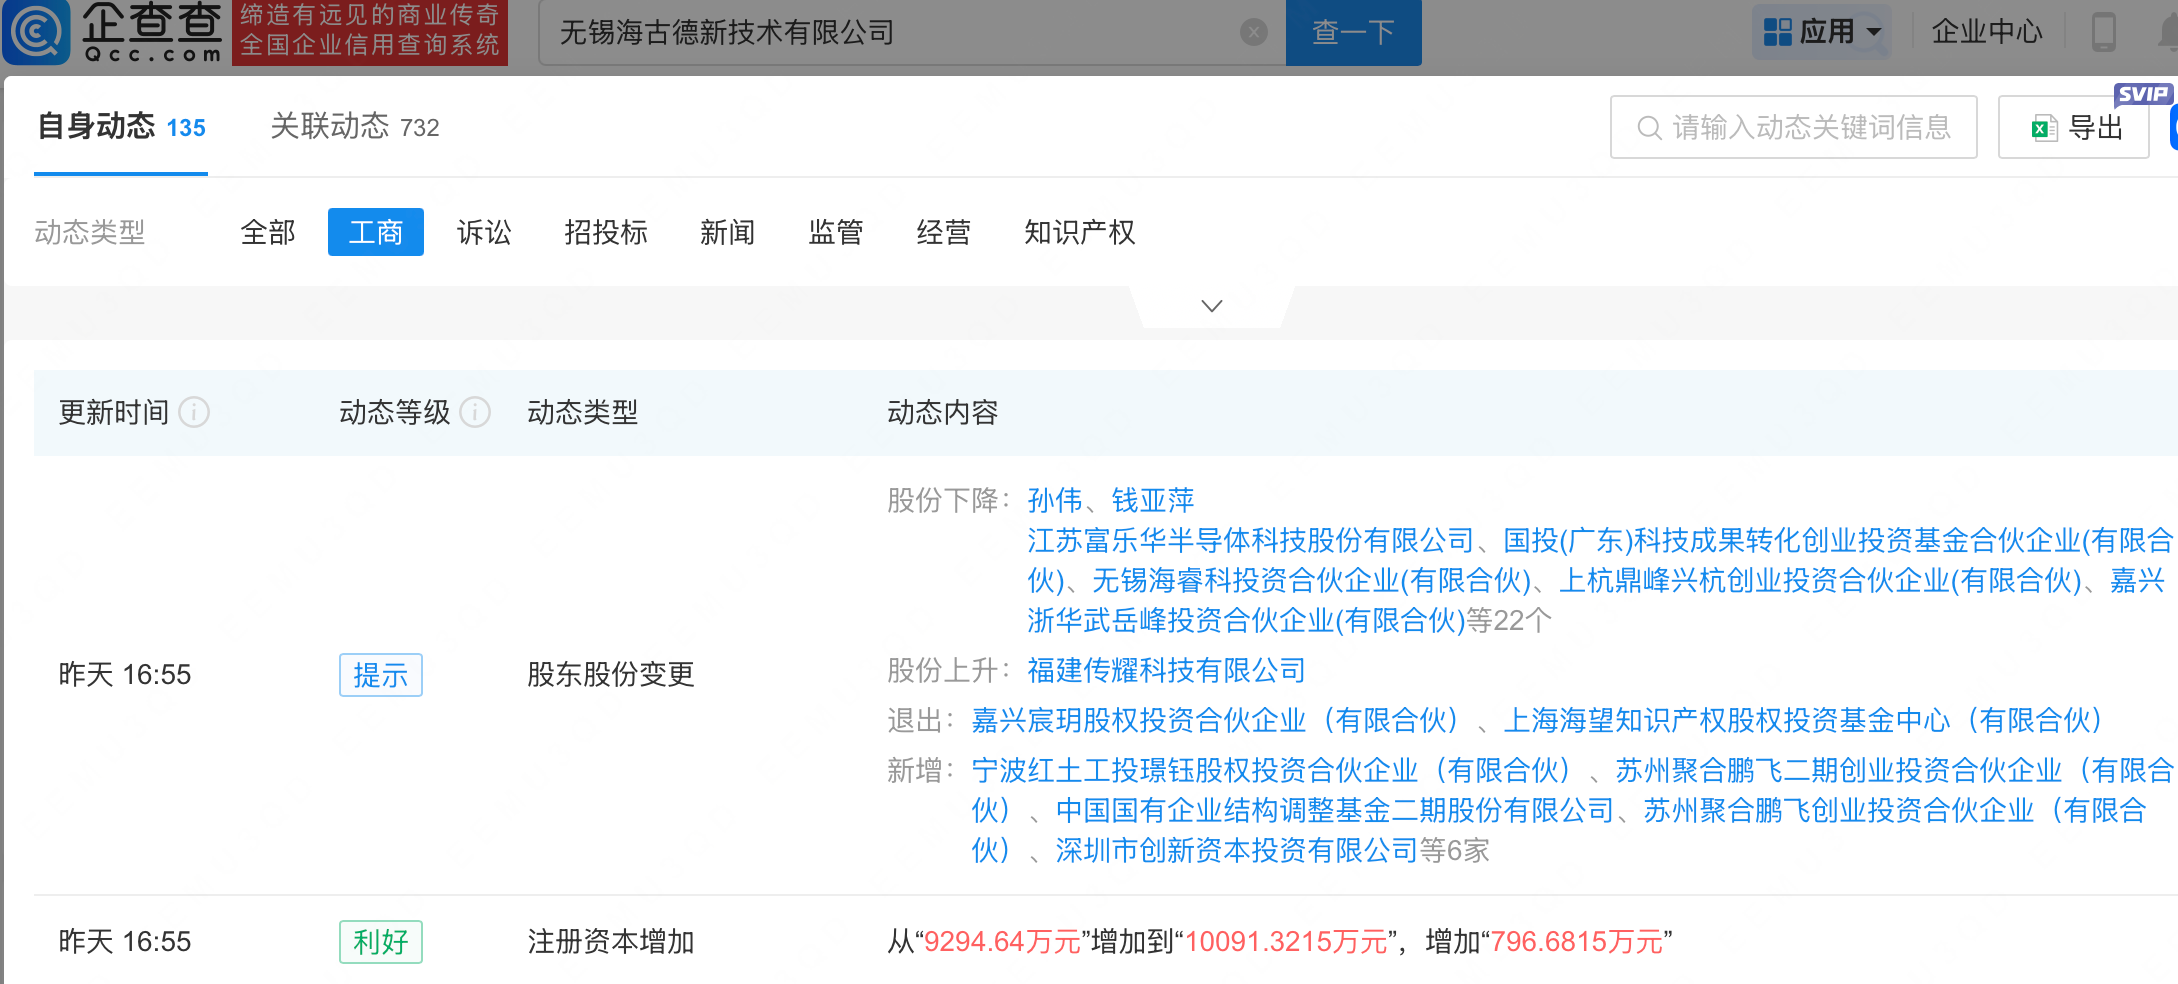The image size is (2178, 984).
Task: Collapse the filter panel via the chevron
Action: (1211, 305)
